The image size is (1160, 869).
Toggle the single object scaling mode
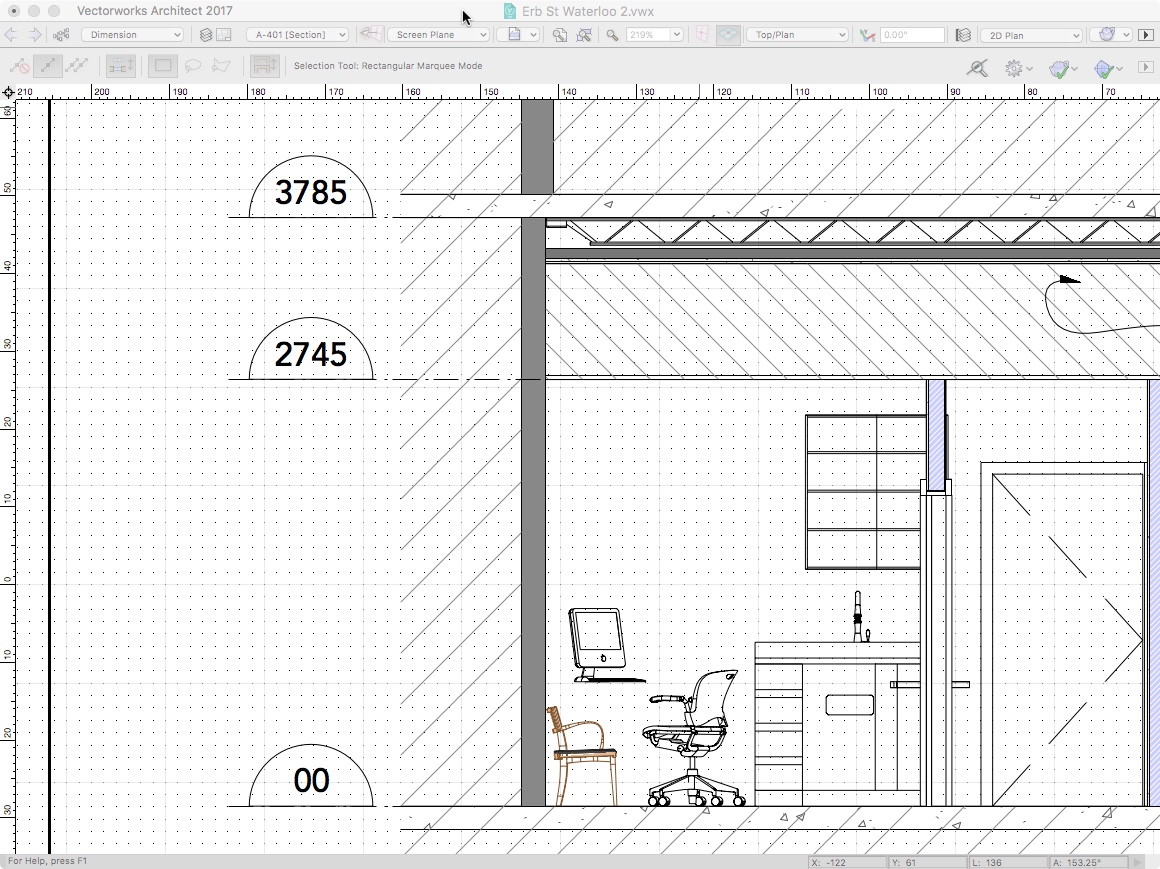click(x=47, y=66)
